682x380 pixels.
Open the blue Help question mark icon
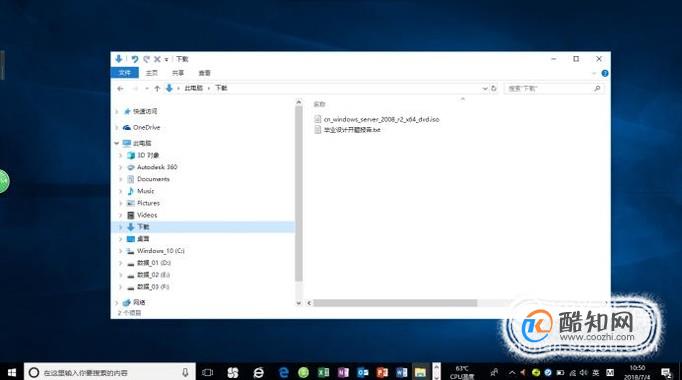click(x=605, y=73)
